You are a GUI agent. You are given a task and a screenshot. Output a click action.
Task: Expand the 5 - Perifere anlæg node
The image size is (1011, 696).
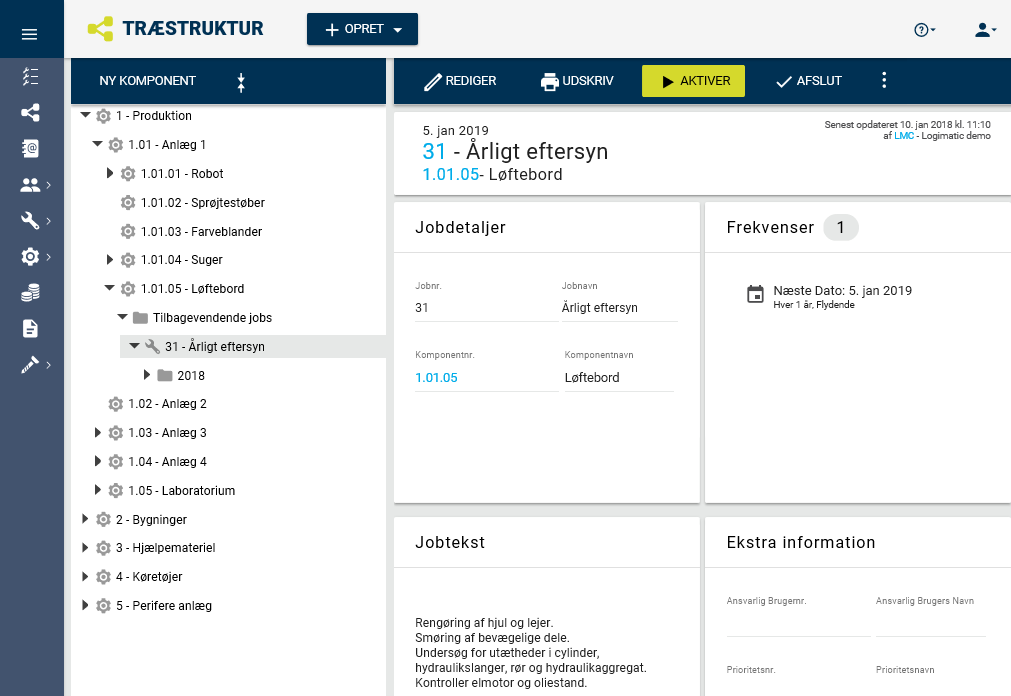tap(85, 605)
